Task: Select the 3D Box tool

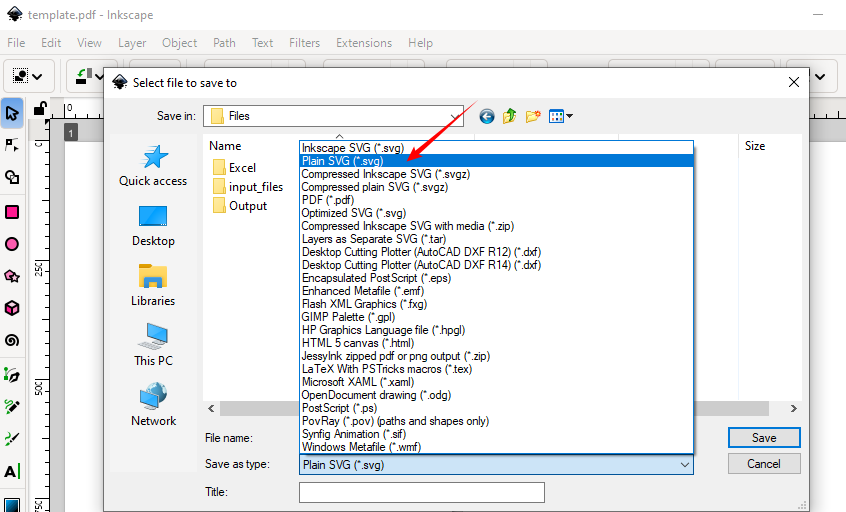Action: click(12, 308)
